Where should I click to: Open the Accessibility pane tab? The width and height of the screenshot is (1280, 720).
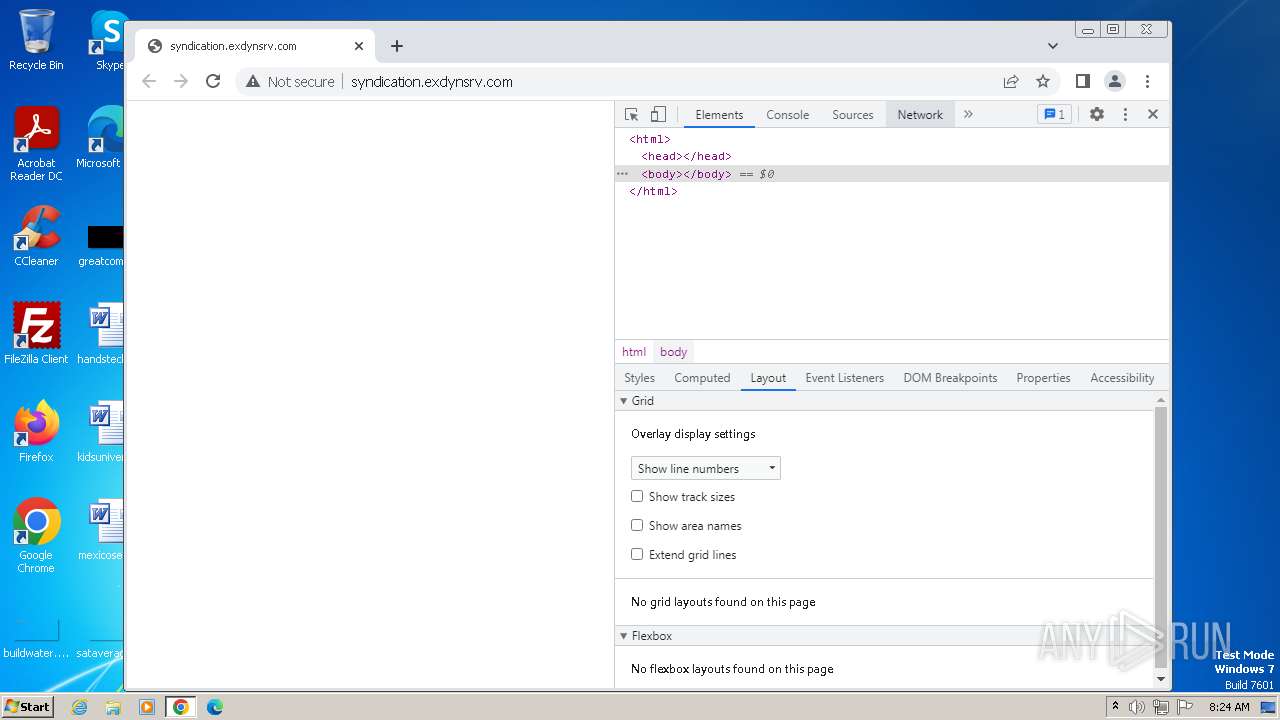click(1122, 378)
